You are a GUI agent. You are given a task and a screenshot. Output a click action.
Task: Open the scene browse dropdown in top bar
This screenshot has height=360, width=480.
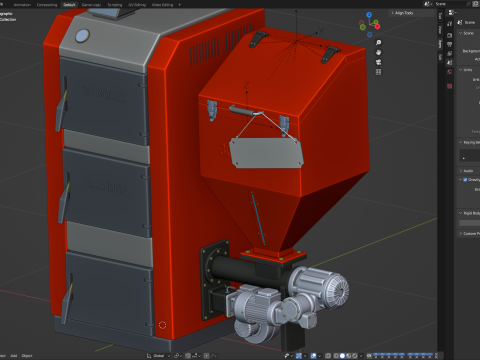[x=427, y=4]
